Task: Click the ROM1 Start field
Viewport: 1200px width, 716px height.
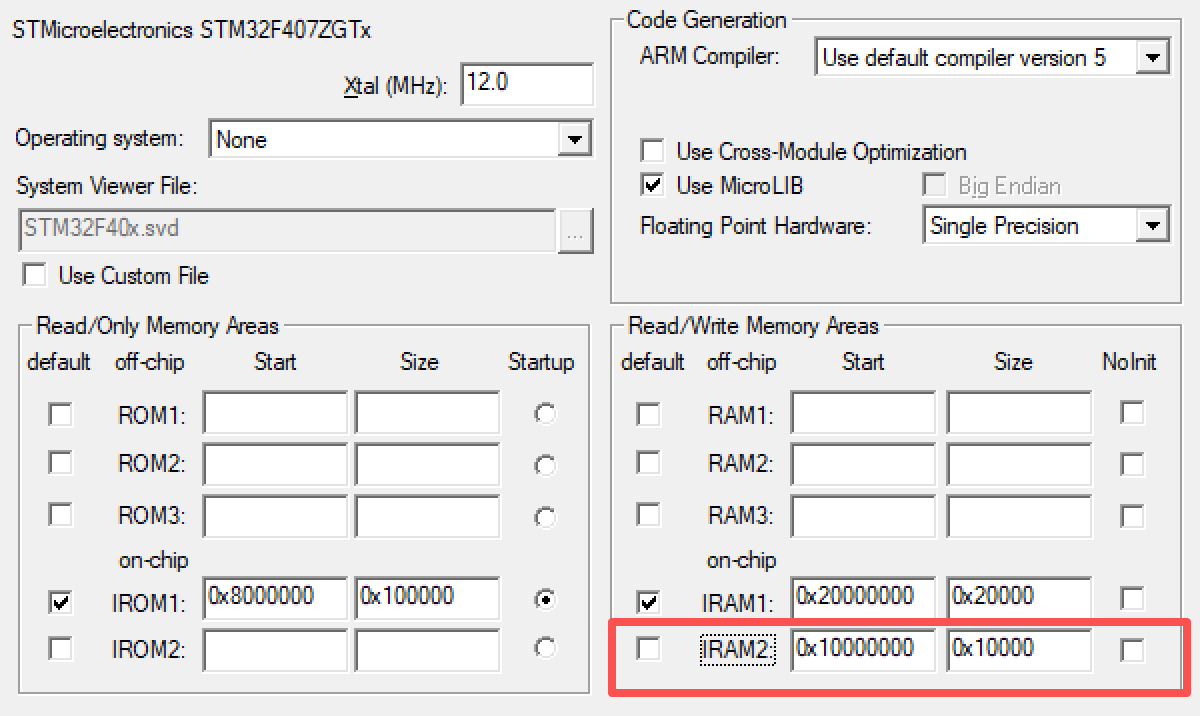Action: 275,413
